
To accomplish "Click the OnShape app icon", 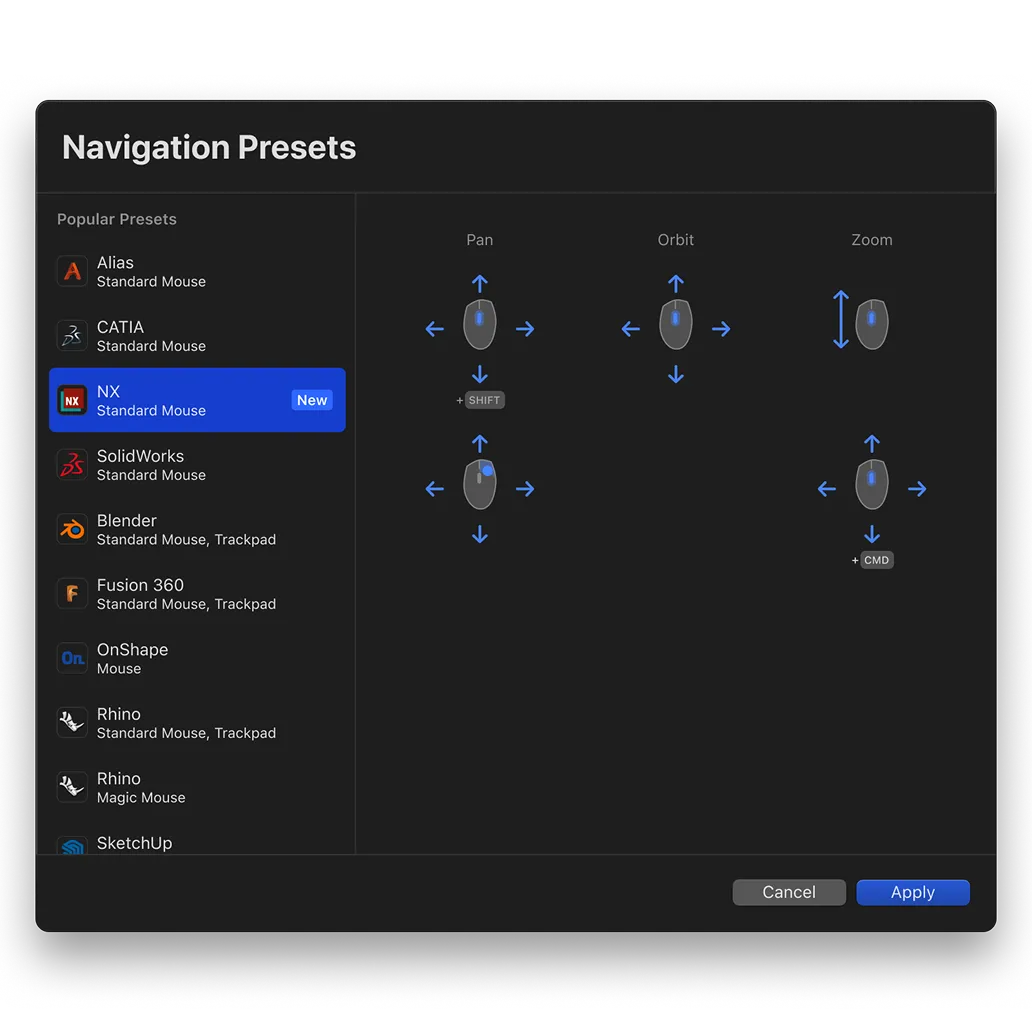I will (72, 658).
